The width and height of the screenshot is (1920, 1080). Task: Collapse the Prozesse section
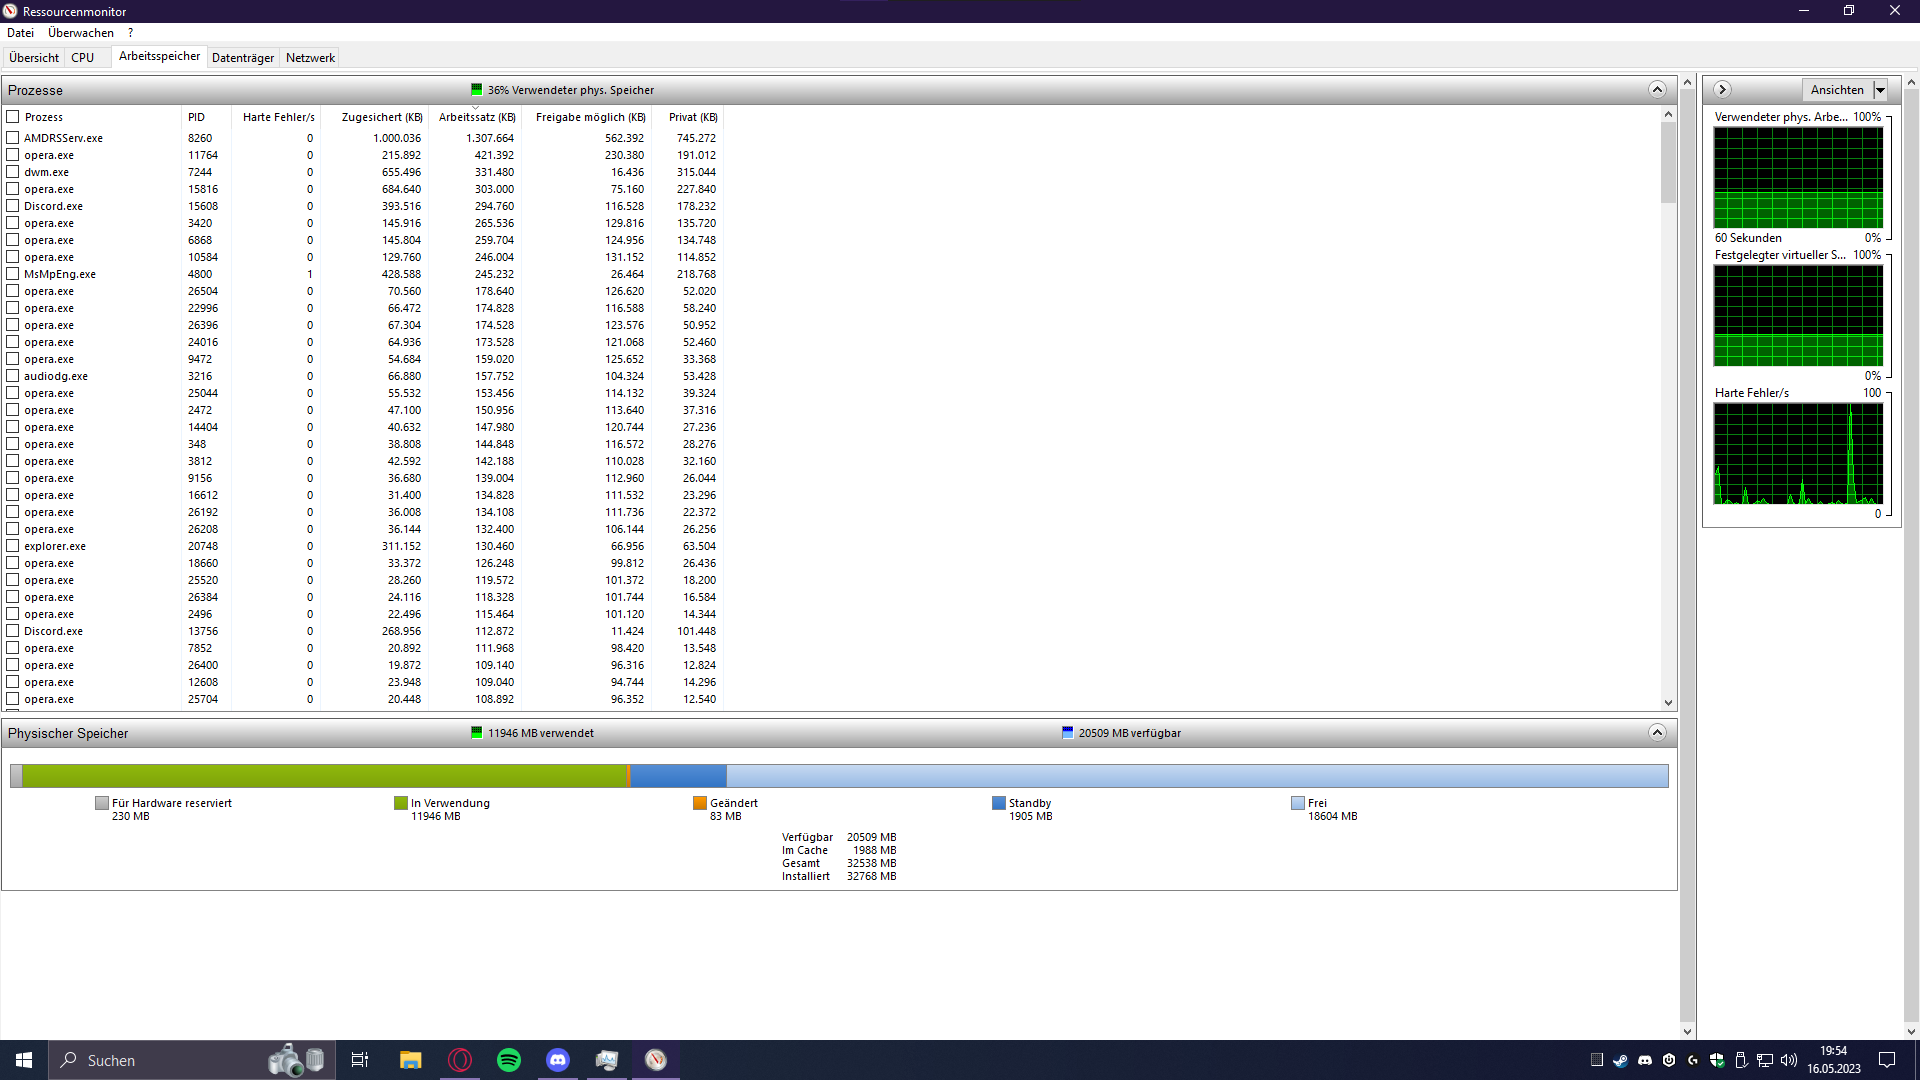pos(1657,90)
